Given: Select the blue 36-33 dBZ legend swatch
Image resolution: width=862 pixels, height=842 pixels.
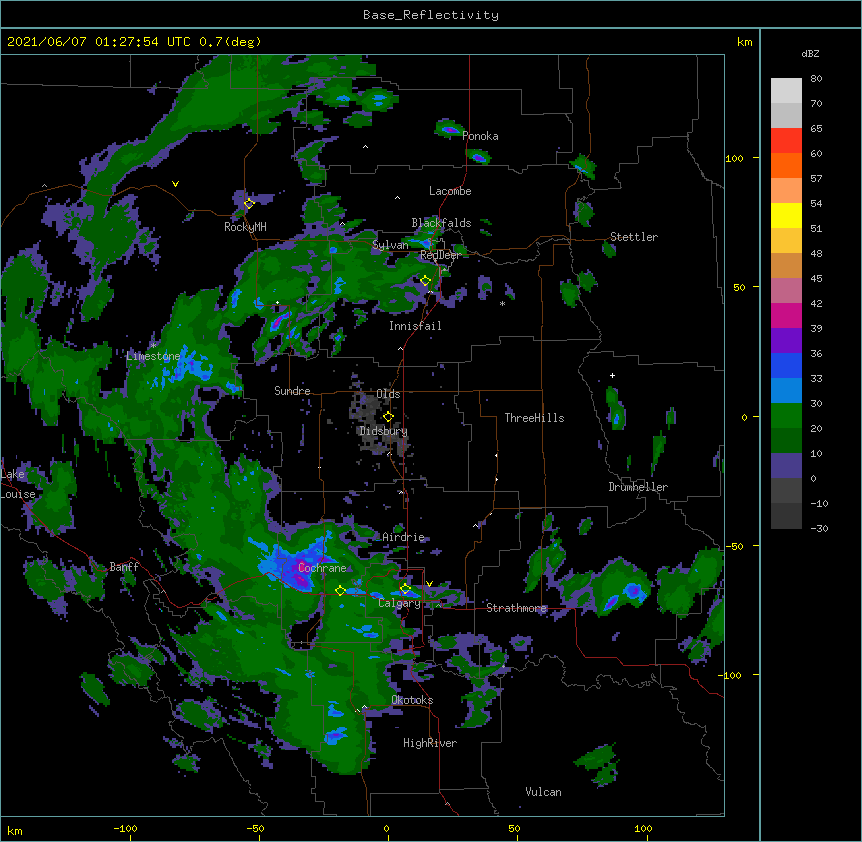Looking at the screenshot, I should [x=786, y=366].
